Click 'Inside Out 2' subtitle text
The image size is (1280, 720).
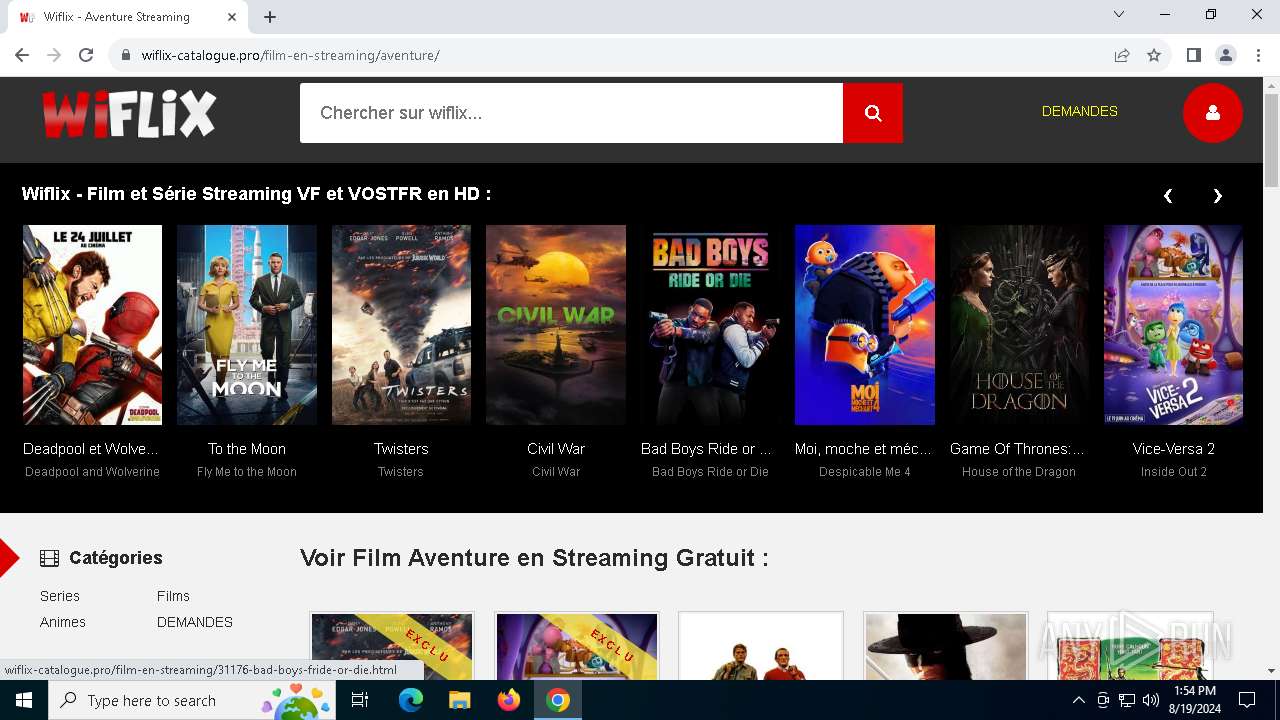[x=1174, y=472]
